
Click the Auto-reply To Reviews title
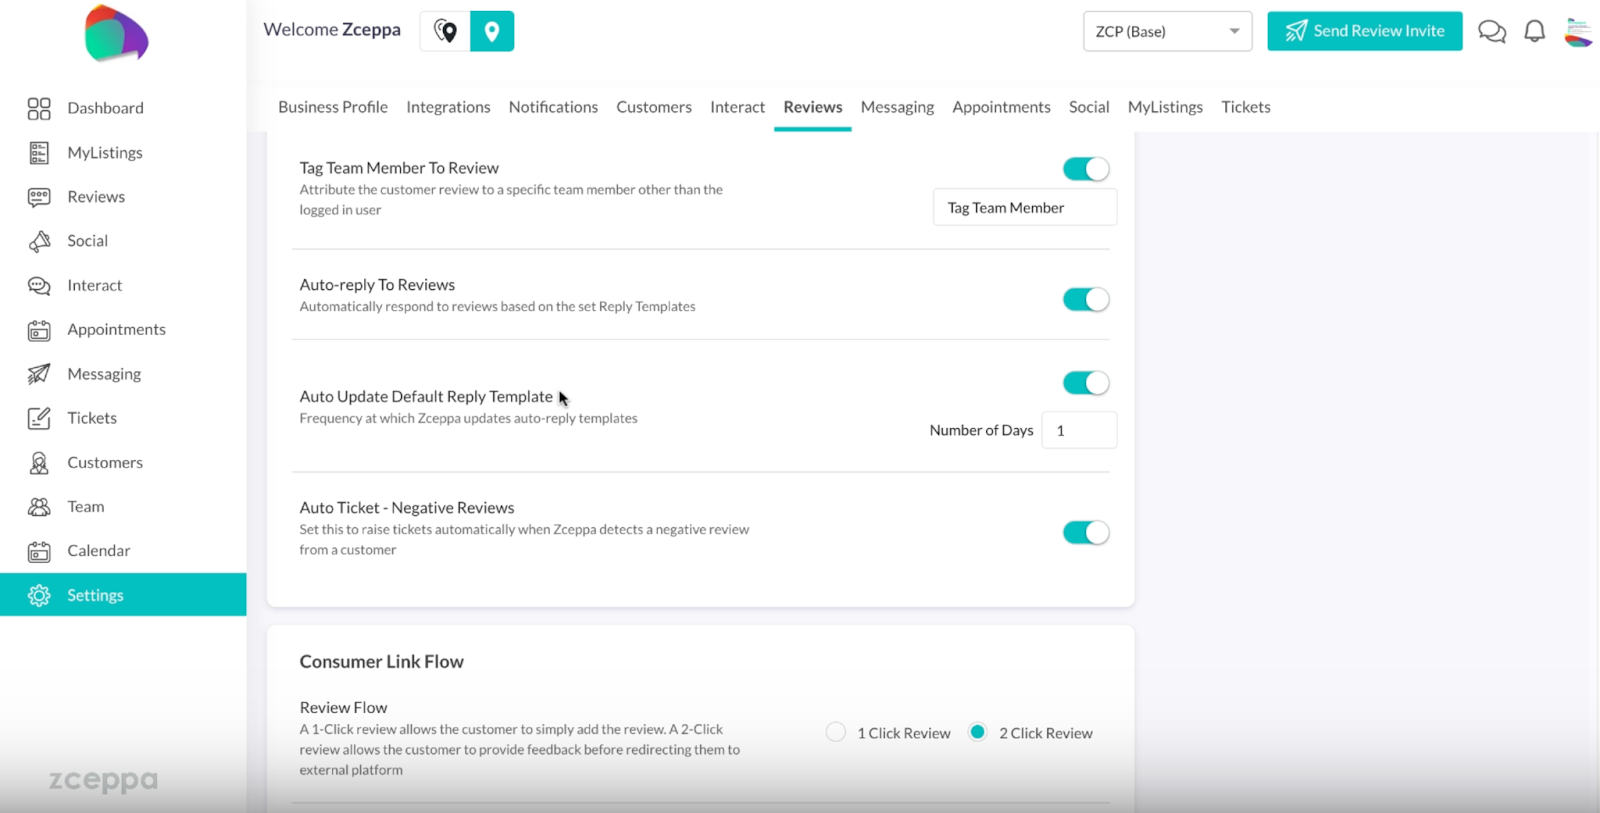(x=377, y=285)
